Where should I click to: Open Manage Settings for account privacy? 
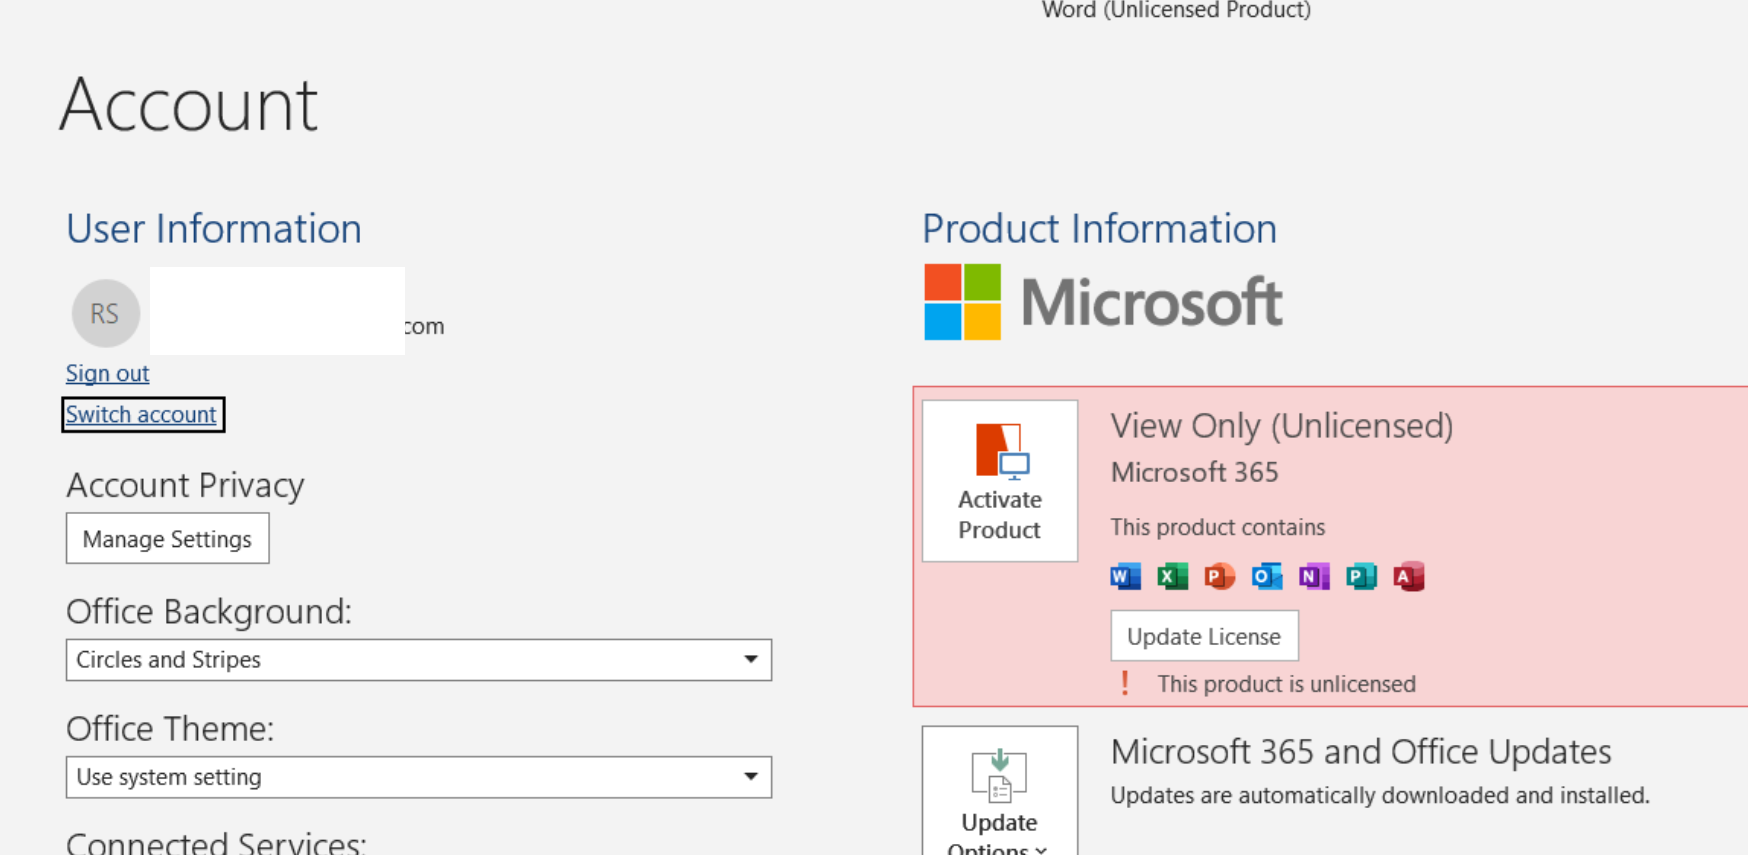tap(167, 539)
